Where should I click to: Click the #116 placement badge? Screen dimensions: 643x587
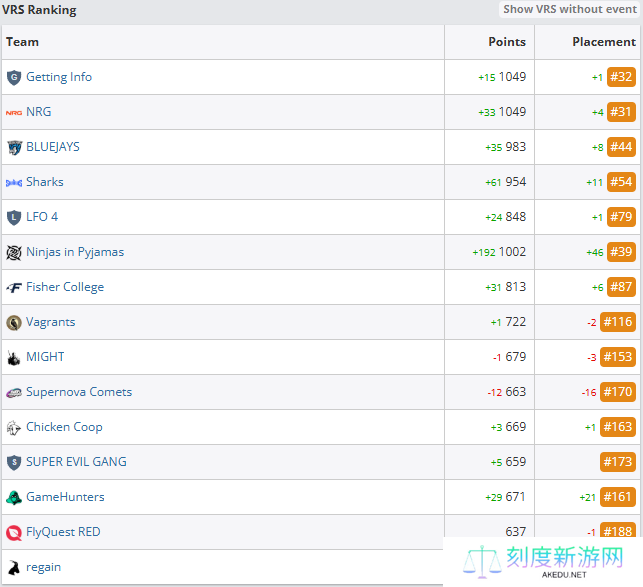(x=618, y=322)
